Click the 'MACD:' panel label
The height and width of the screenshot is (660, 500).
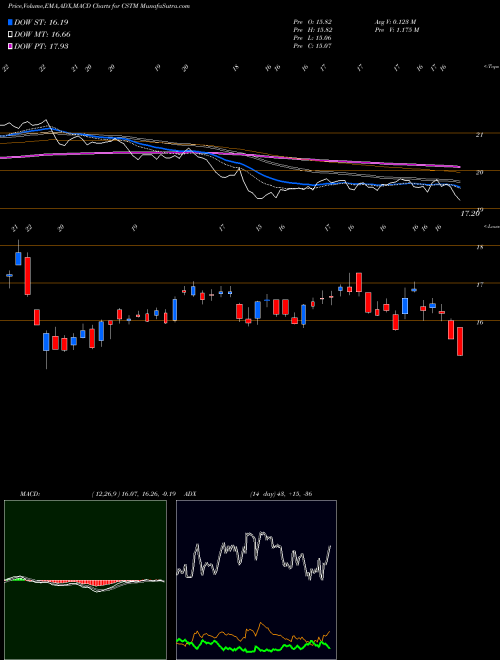pos(29,494)
